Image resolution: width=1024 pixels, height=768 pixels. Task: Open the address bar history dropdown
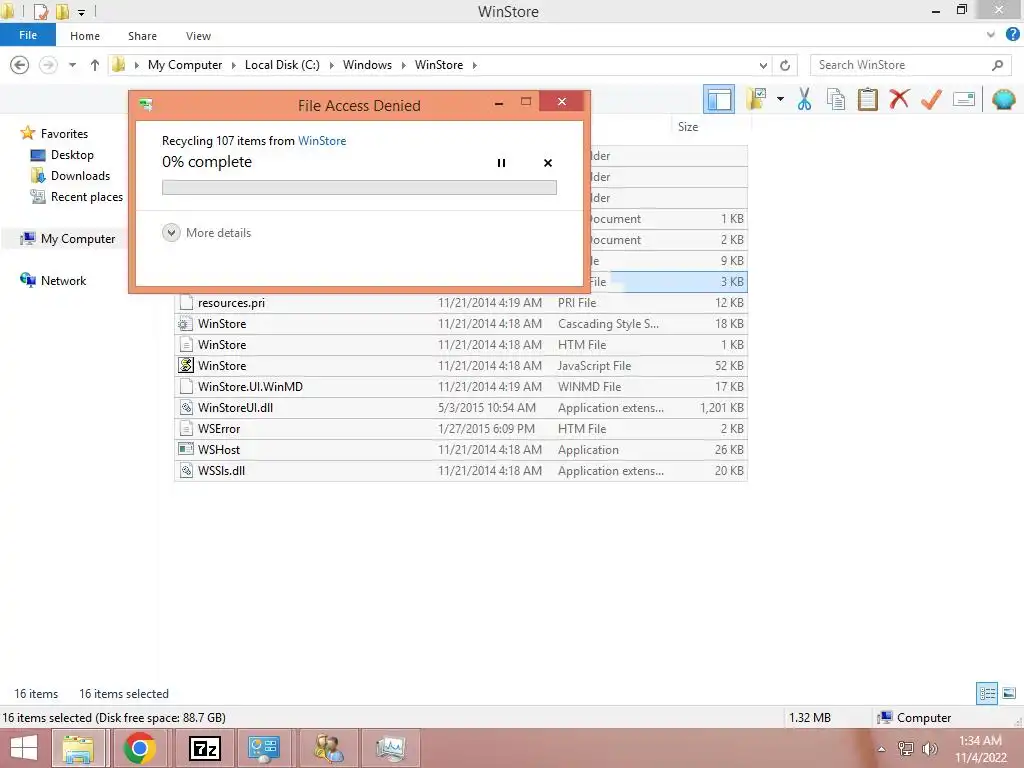(x=763, y=65)
